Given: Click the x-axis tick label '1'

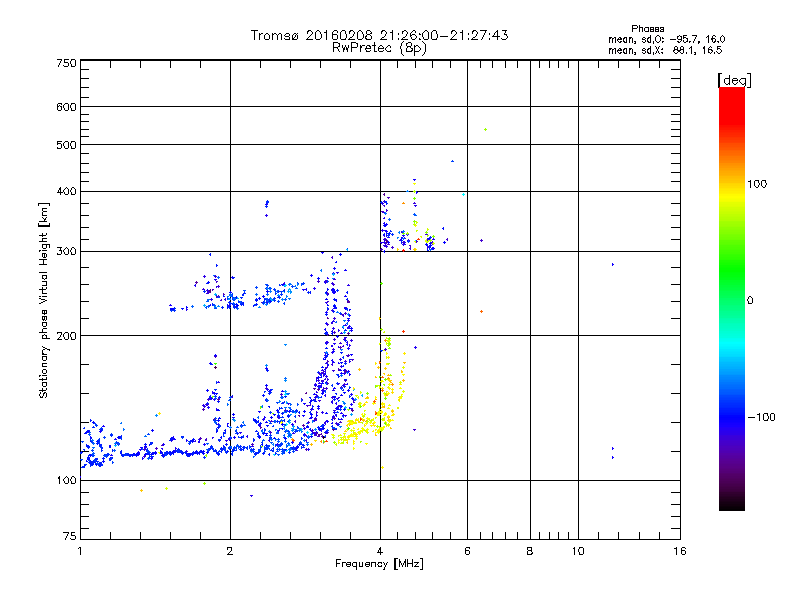Looking at the screenshot, I should 80,551.
